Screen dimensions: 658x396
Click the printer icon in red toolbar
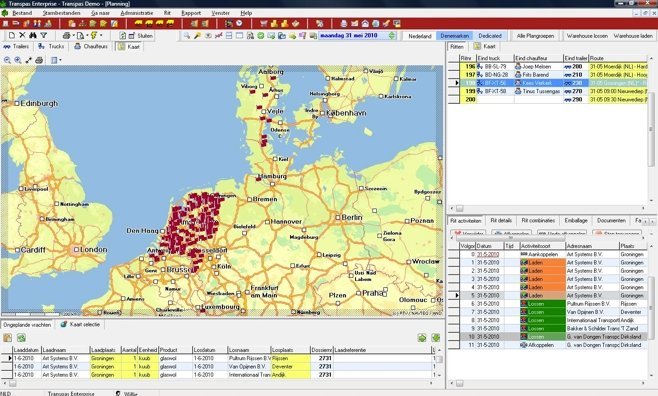coord(344,23)
